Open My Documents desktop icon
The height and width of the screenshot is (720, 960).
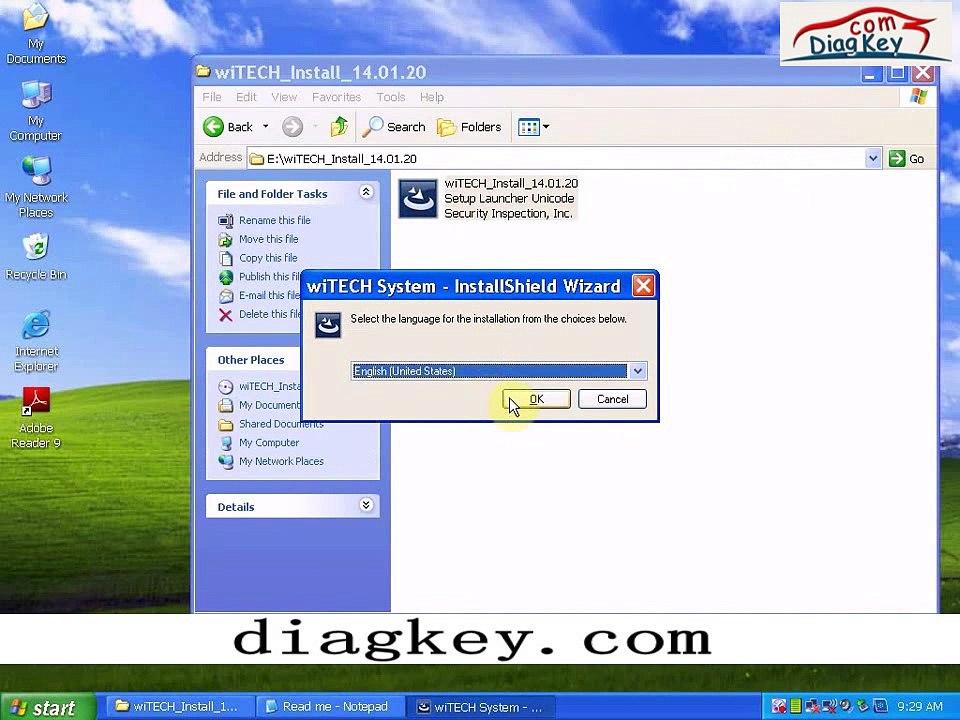coord(36,34)
